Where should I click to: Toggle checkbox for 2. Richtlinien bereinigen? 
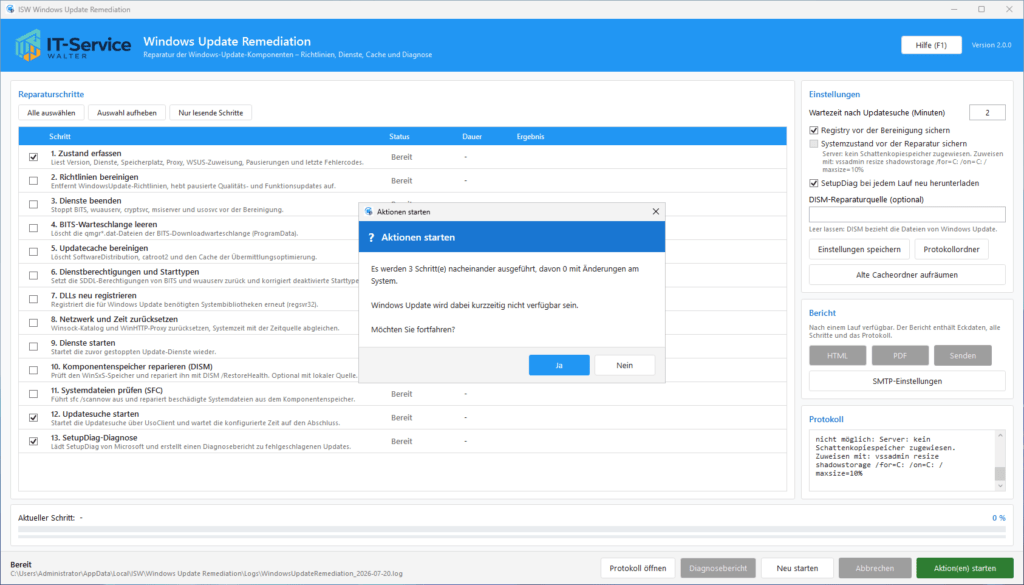[33, 181]
